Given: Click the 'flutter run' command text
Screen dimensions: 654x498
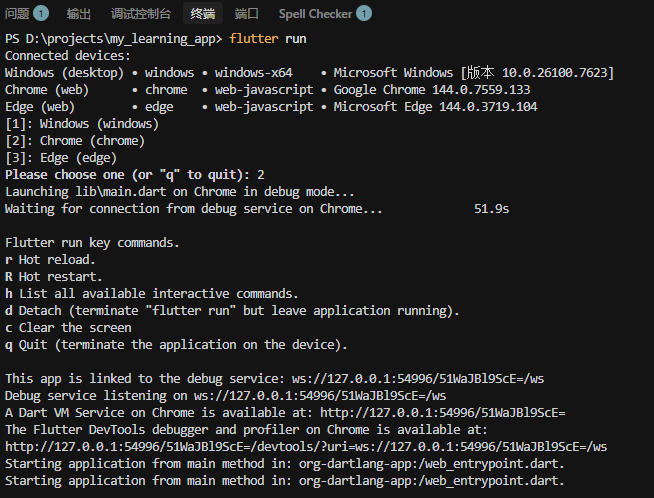Looking at the screenshot, I should tap(267, 38).
